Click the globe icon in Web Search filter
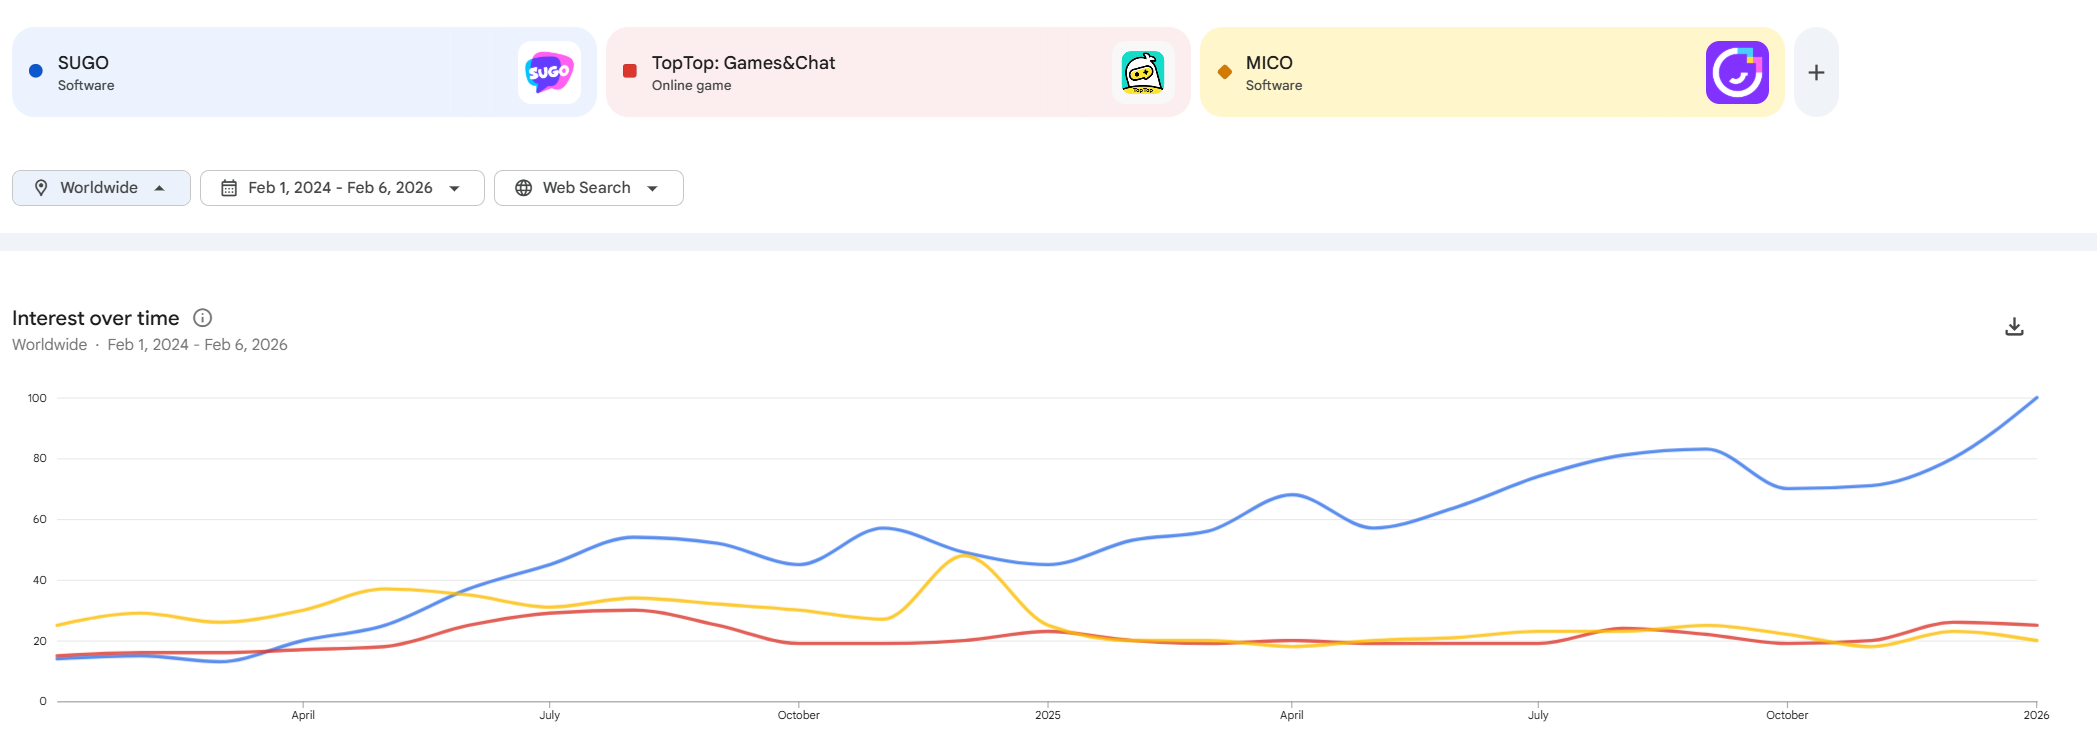Image resolution: width=2097 pixels, height=753 pixels. (x=523, y=188)
